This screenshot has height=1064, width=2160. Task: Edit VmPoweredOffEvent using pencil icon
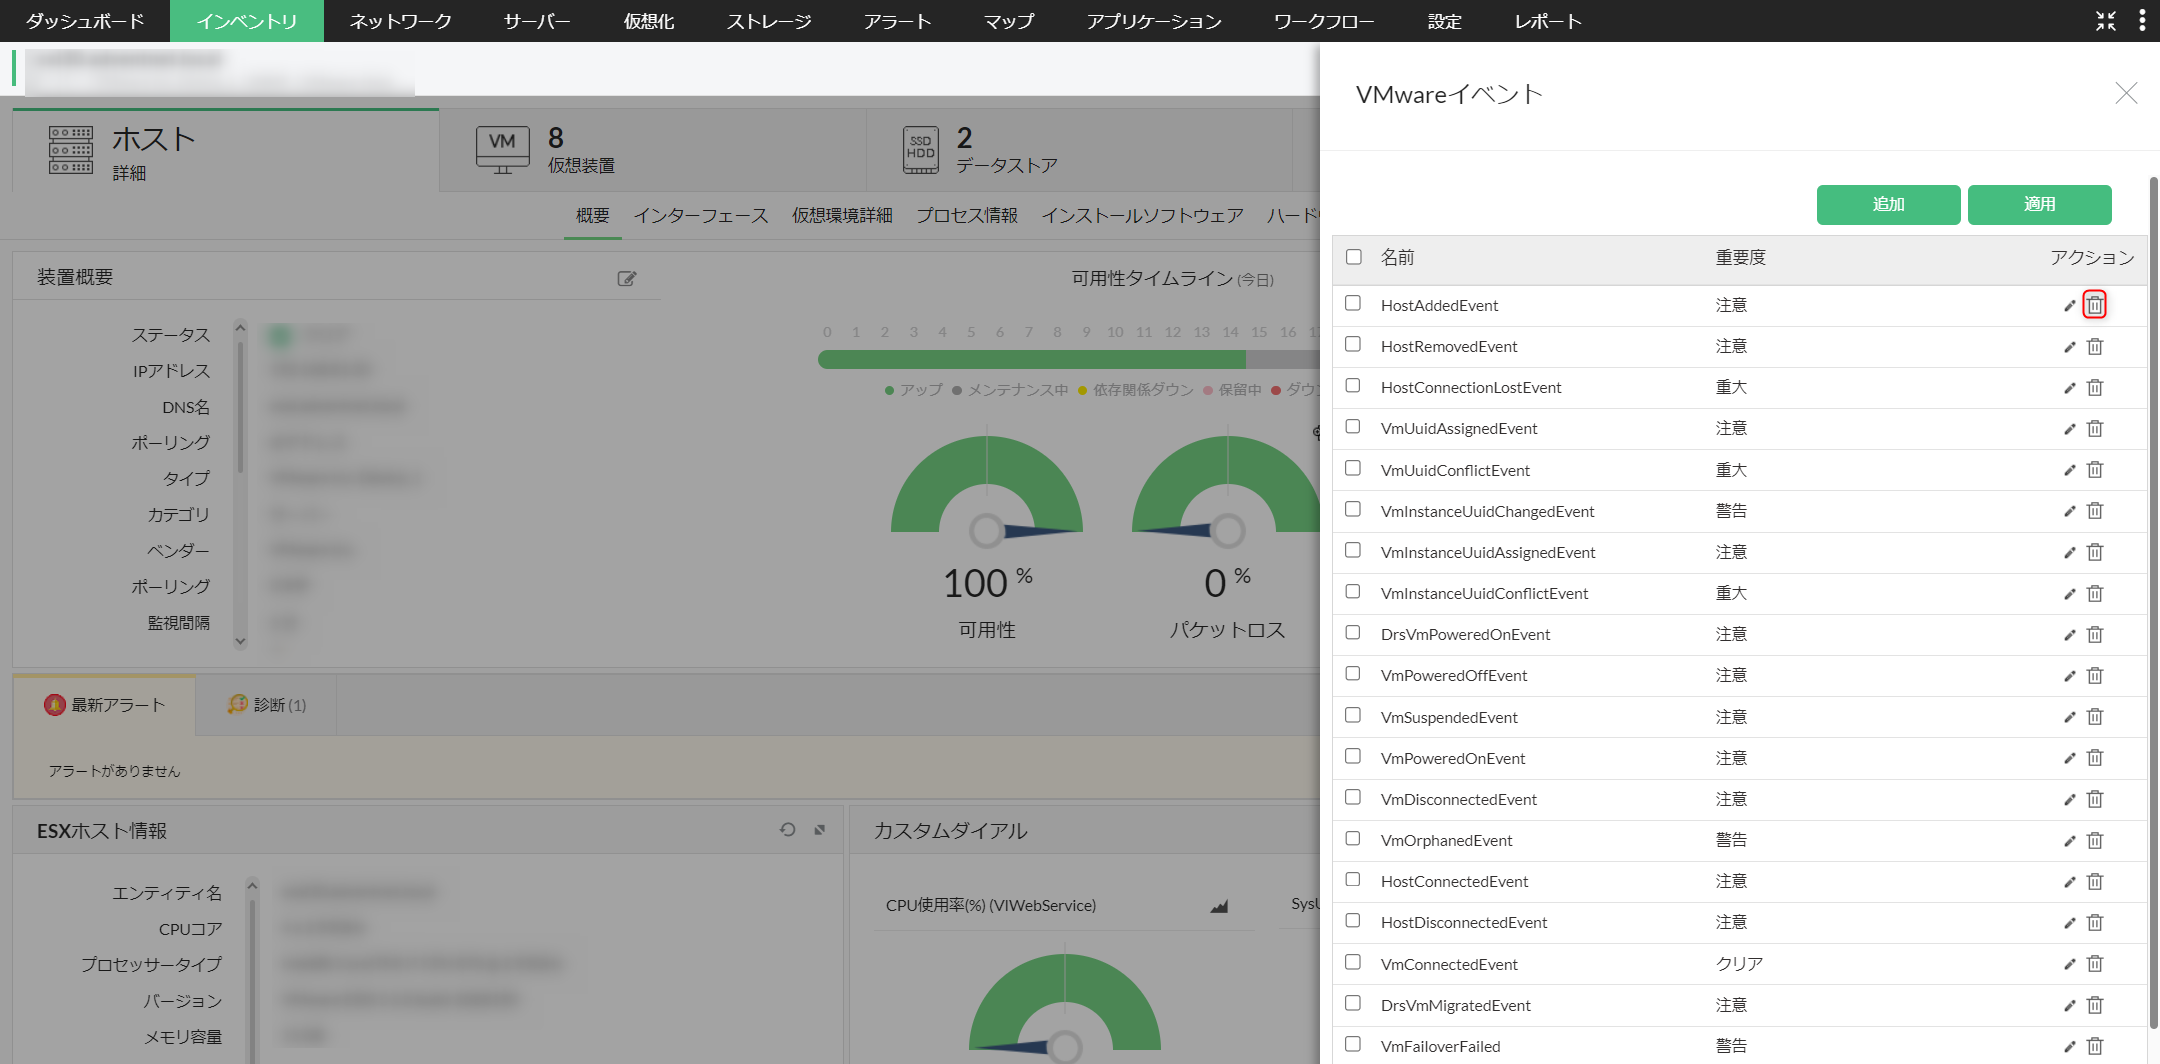(x=2069, y=676)
